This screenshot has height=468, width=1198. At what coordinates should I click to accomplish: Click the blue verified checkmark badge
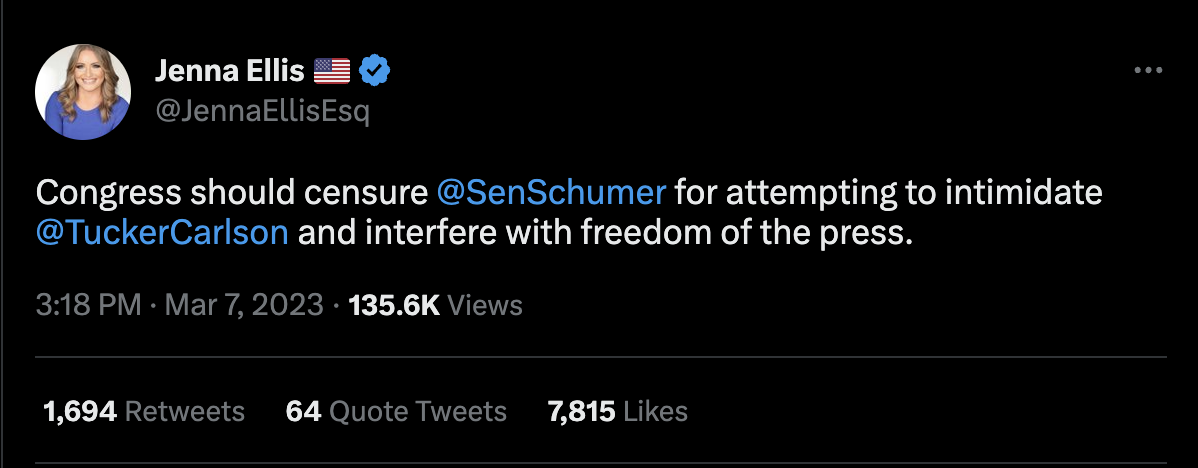(x=375, y=71)
